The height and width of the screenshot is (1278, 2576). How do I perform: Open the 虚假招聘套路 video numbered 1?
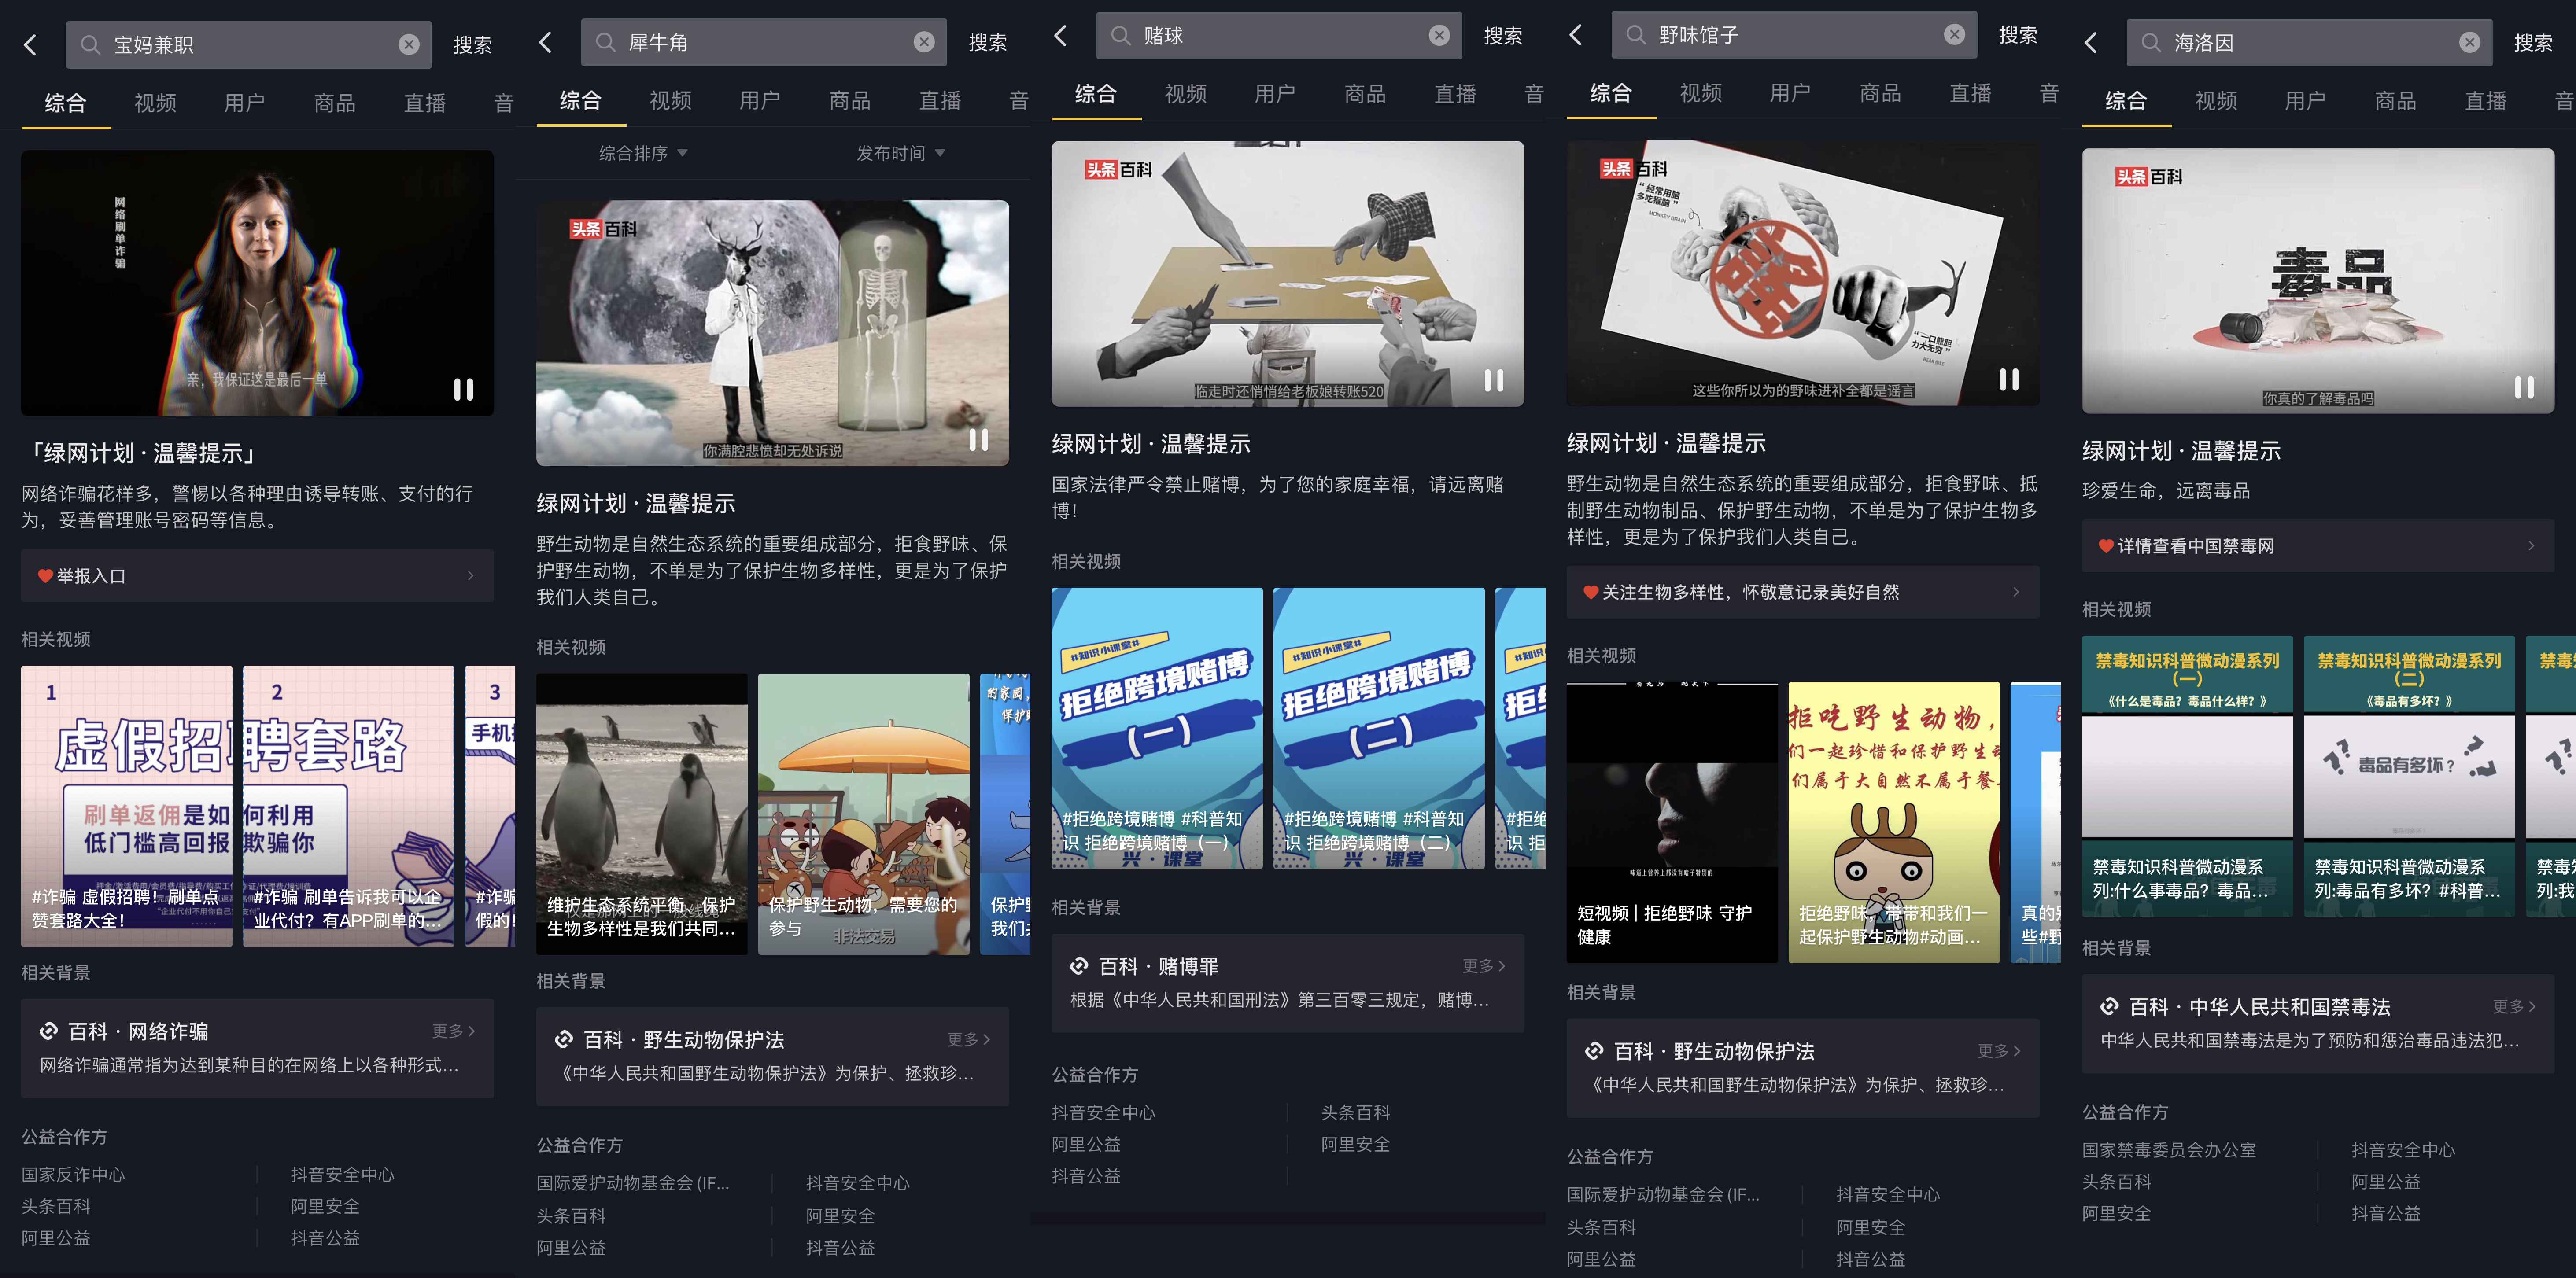coord(126,806)
